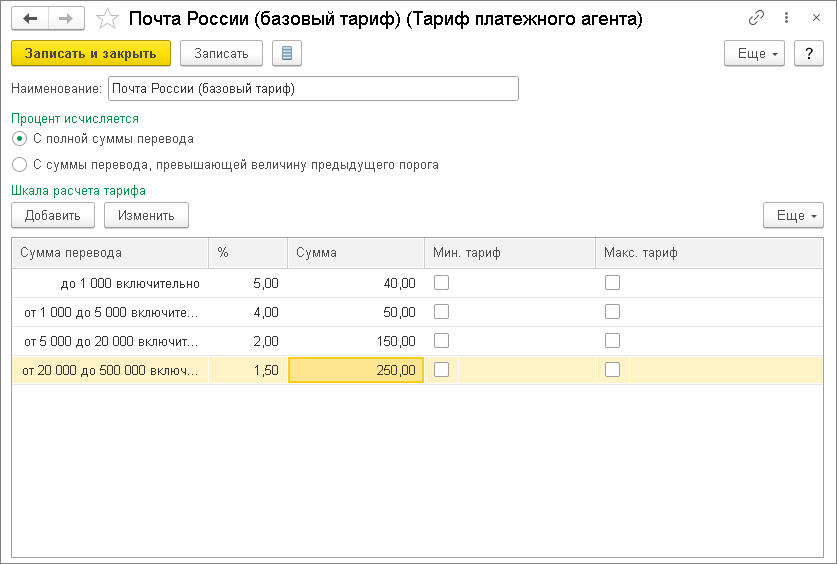
Task: Open help with question mark button
Action: (x=808, y=53)
